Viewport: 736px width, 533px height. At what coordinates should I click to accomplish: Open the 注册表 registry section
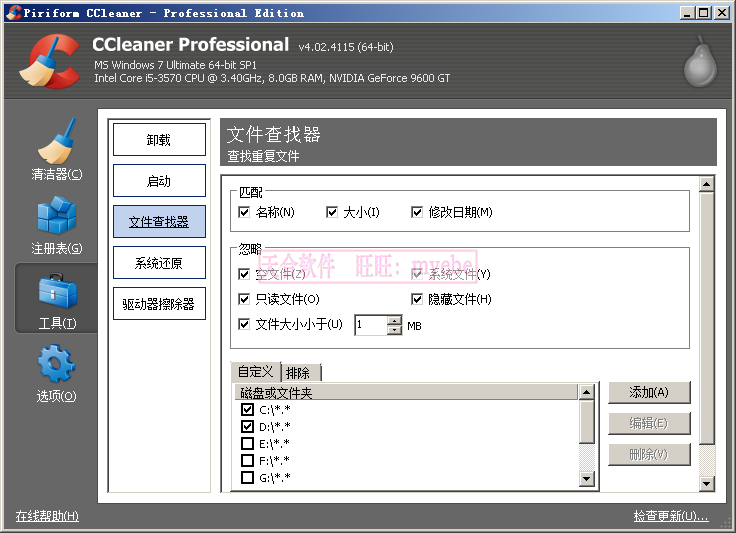click(x=56, y=226)
